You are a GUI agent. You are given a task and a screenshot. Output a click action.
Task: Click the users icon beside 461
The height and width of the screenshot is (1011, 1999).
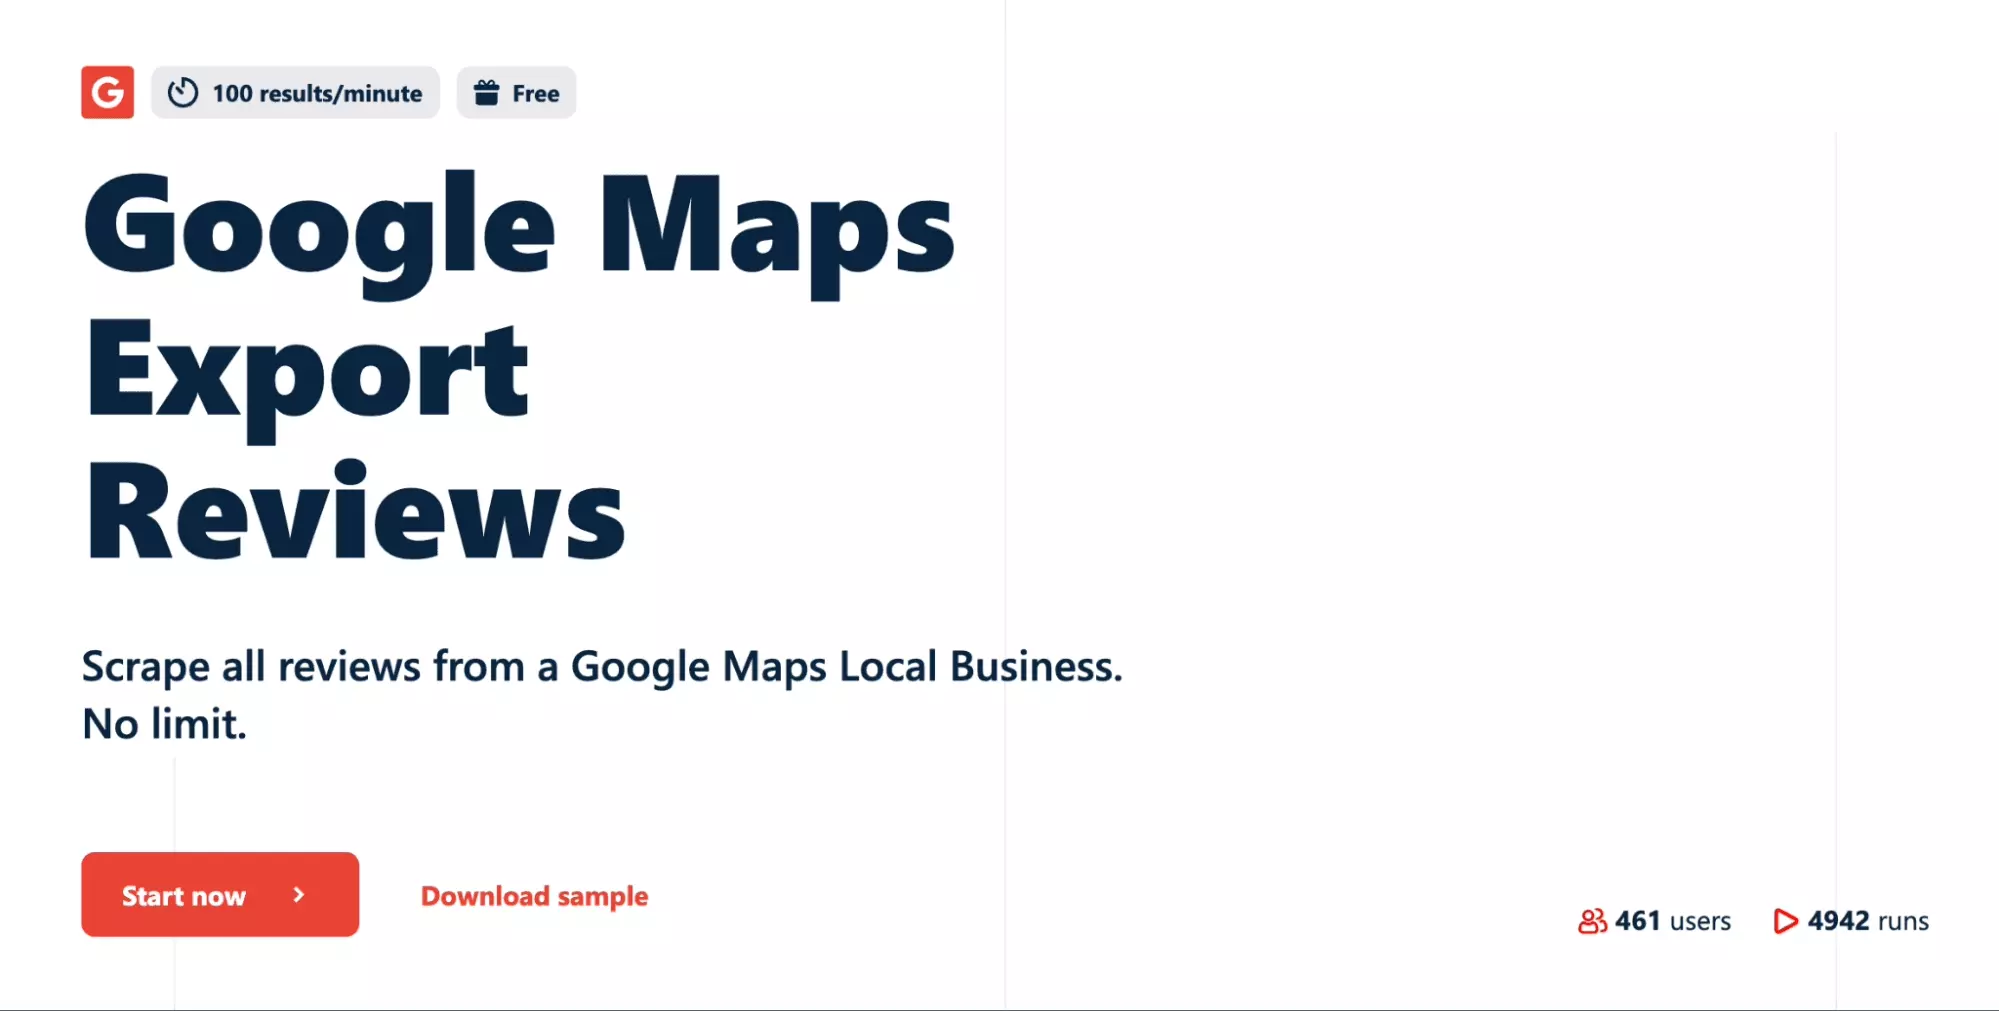(1592, 920)
